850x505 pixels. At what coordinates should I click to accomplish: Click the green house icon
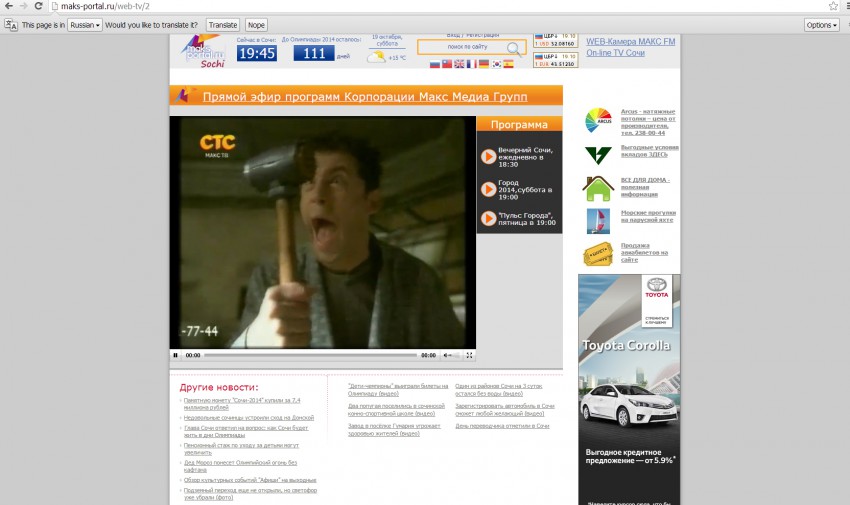coord(598,188)
